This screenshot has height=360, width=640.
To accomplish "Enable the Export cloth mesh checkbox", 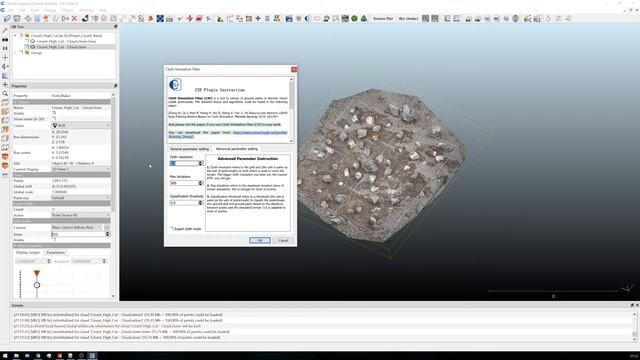I will click(x=172, y=229).
